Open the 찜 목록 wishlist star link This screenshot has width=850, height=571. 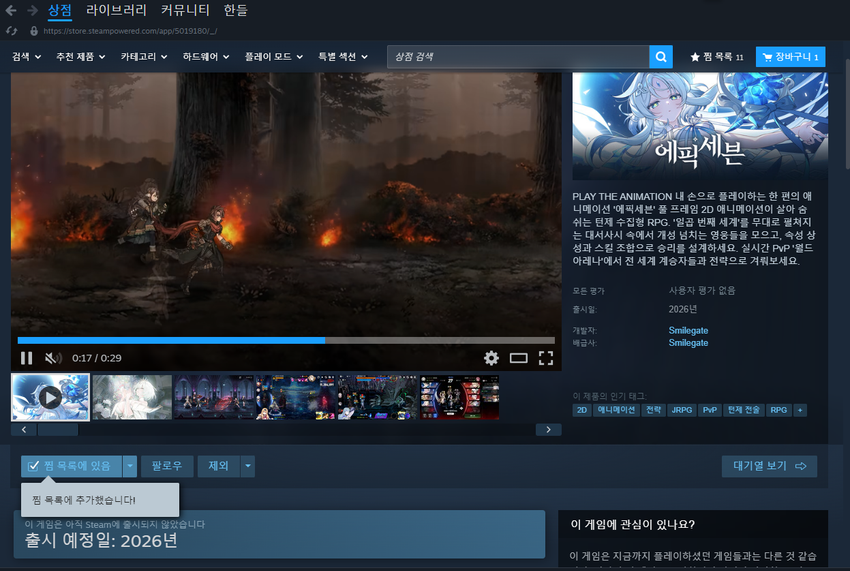(716, 56)
